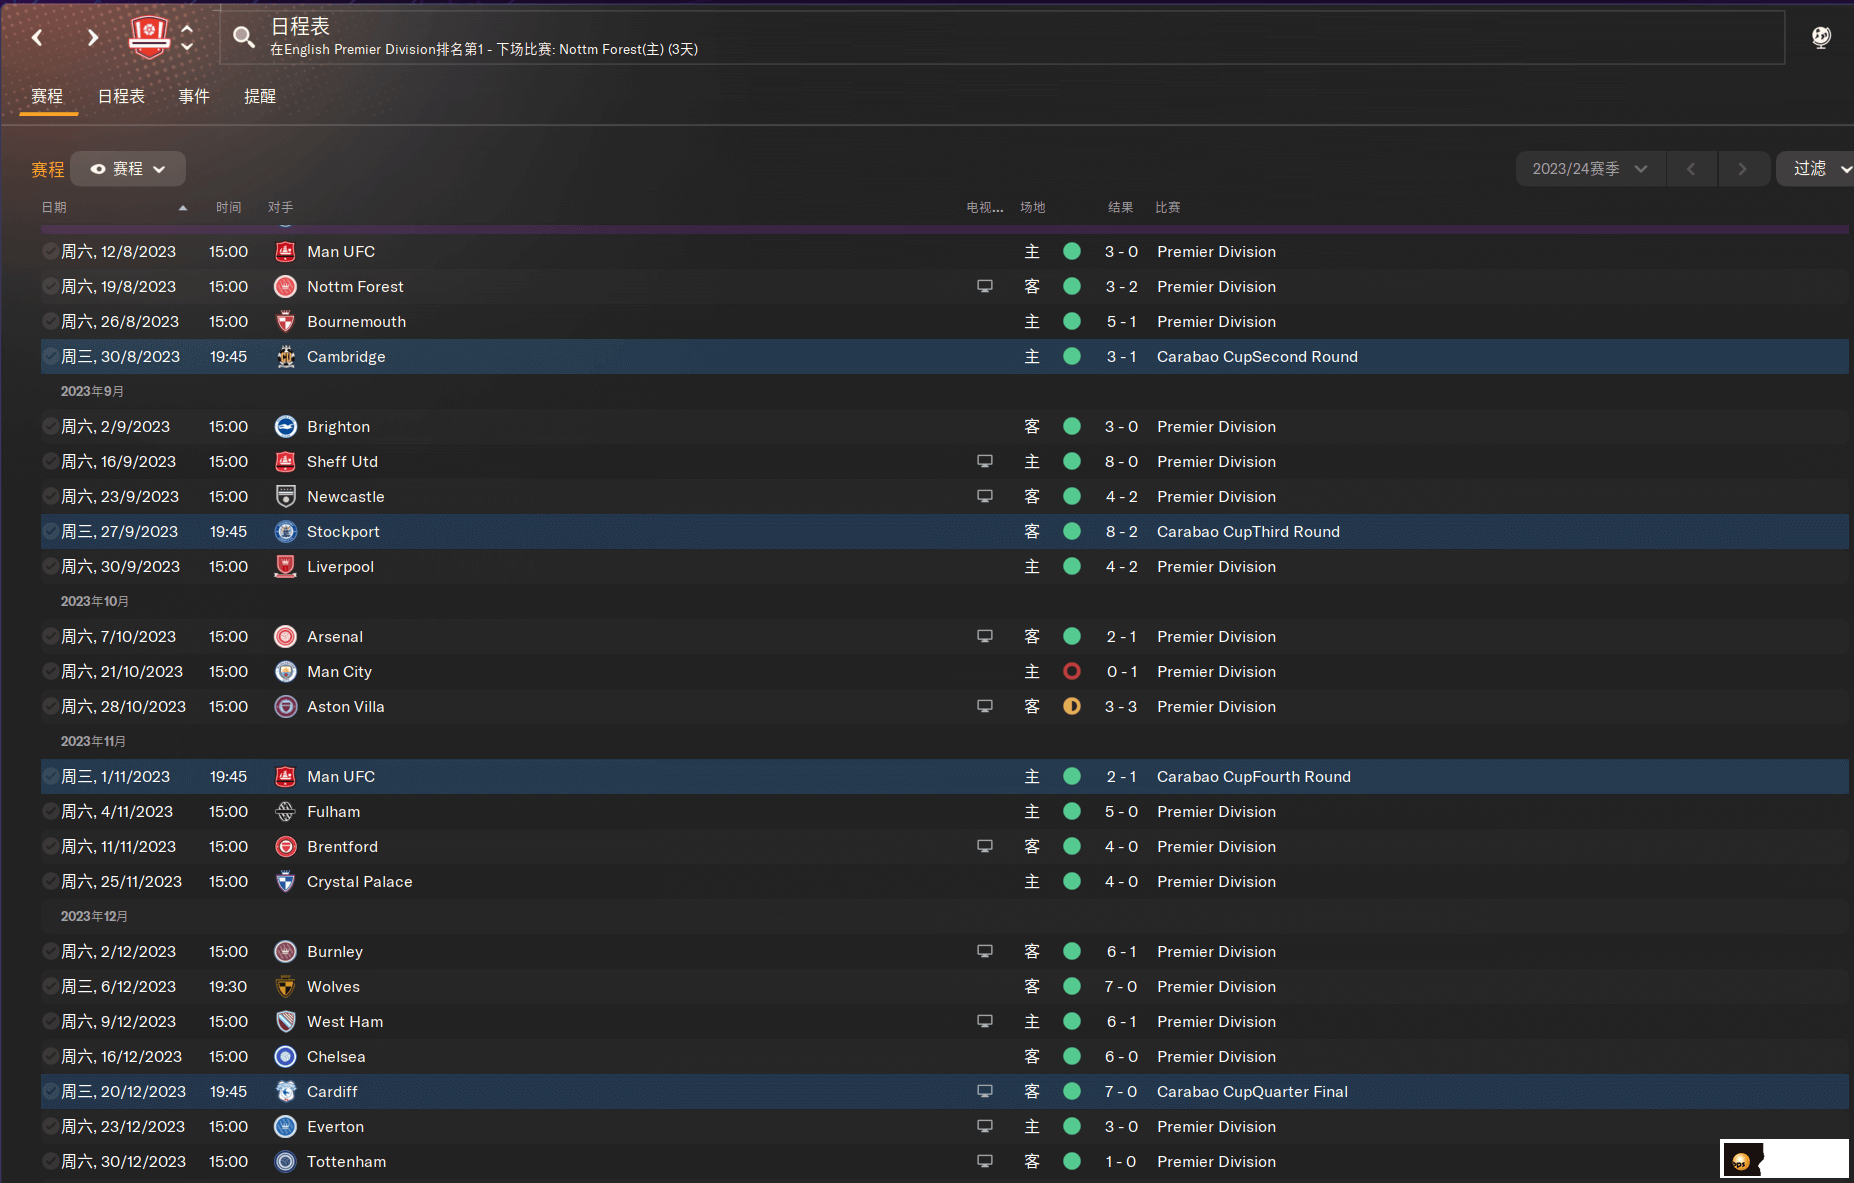Expand the 过滤 filter dropdown
Screen dimensions: 1854x1183
tap(1817, 169)
